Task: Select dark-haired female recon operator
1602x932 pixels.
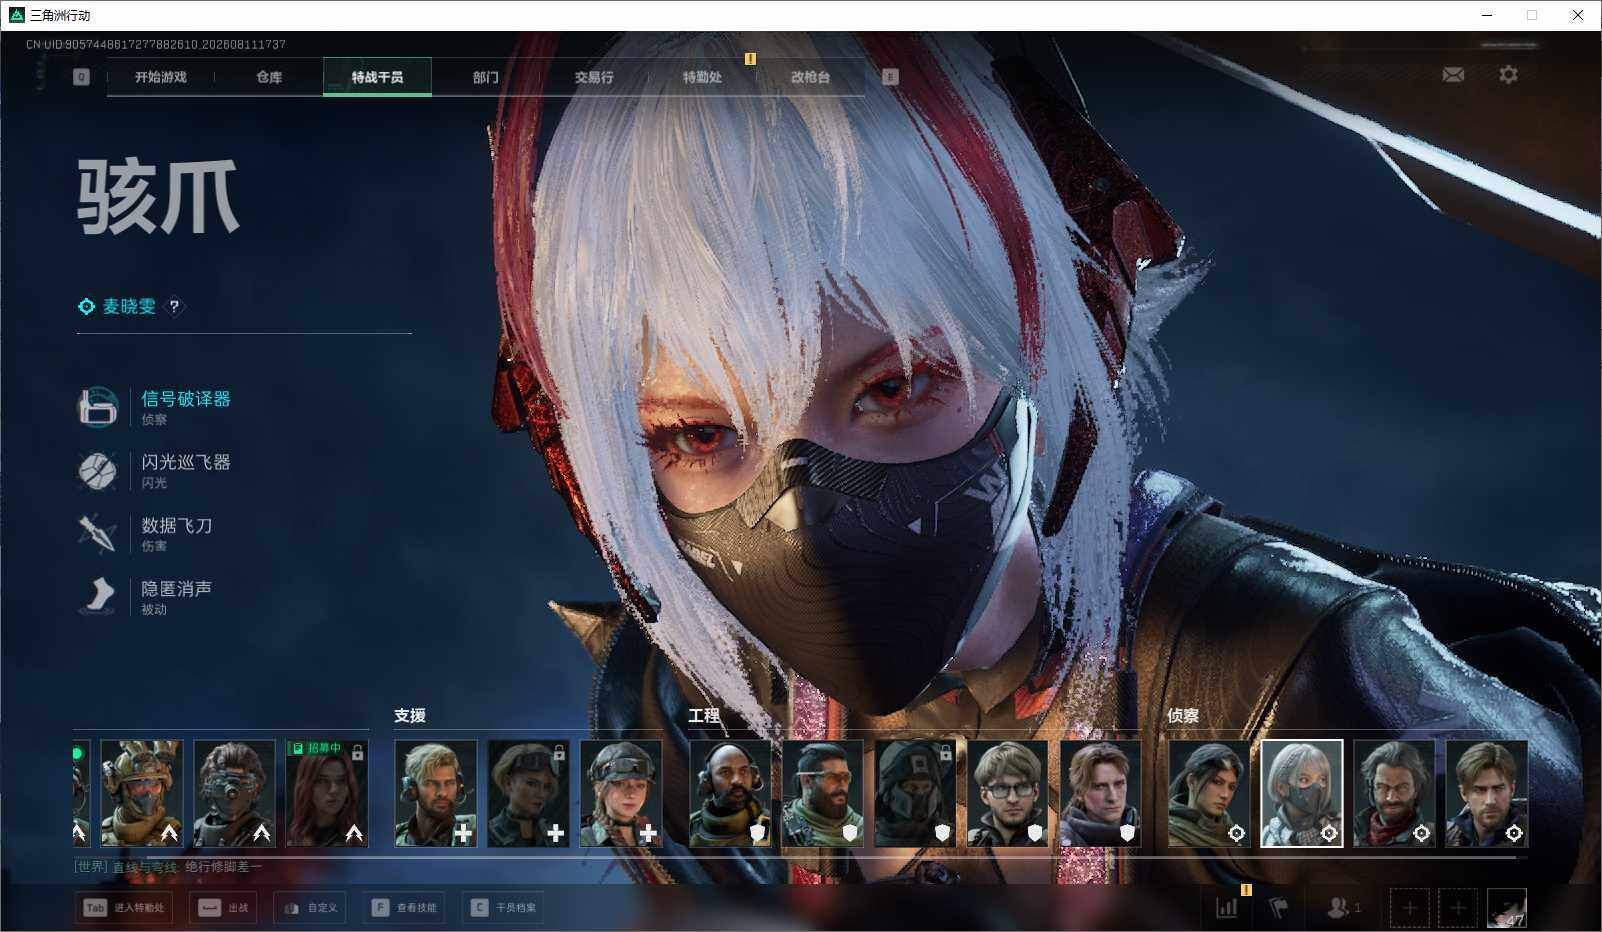Action: coord(1209,794)
